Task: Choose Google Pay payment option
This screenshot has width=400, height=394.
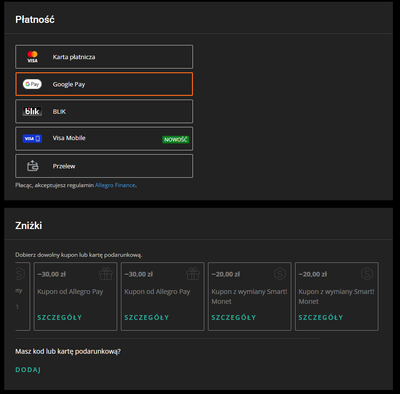Action: point(104,84)
